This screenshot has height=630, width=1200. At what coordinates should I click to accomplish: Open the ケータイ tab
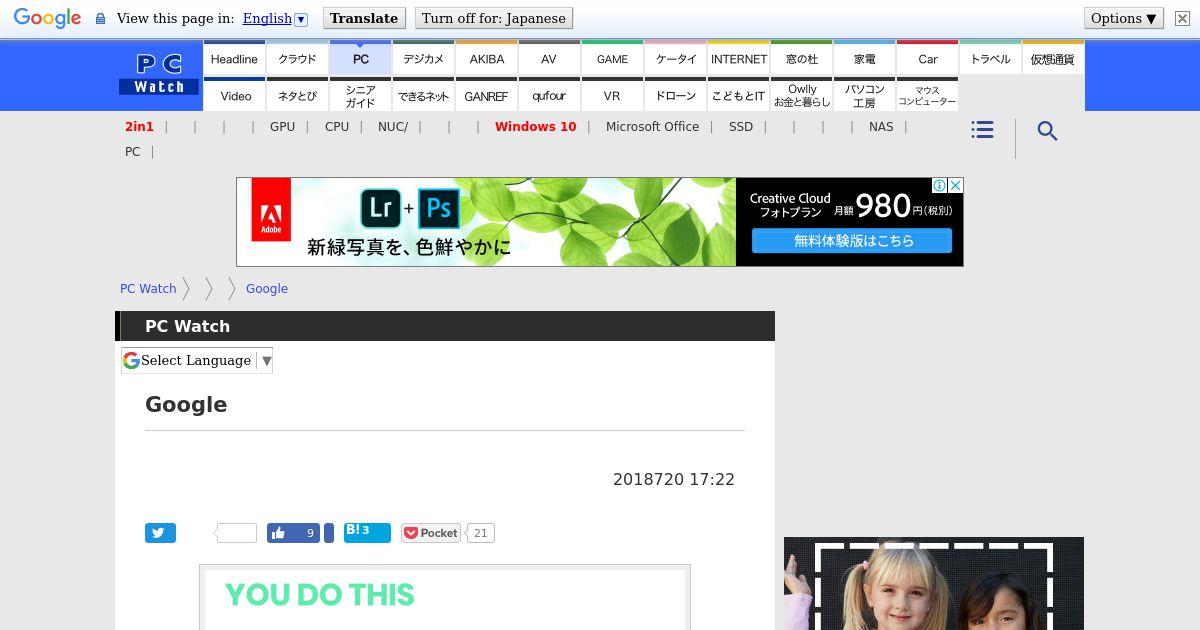pos(675,58)
